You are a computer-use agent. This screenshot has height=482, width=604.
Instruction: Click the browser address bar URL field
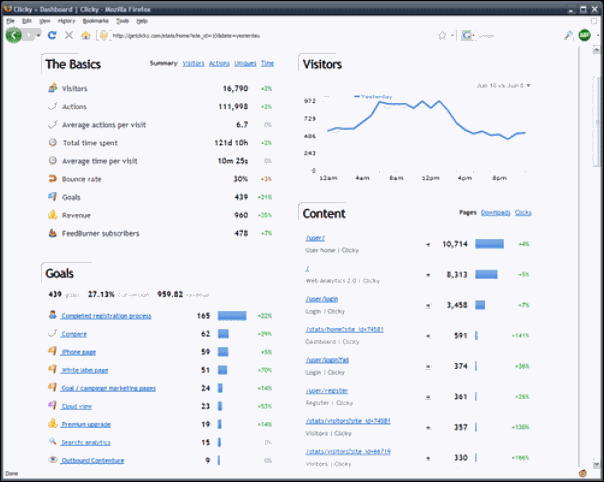[270, 36]
